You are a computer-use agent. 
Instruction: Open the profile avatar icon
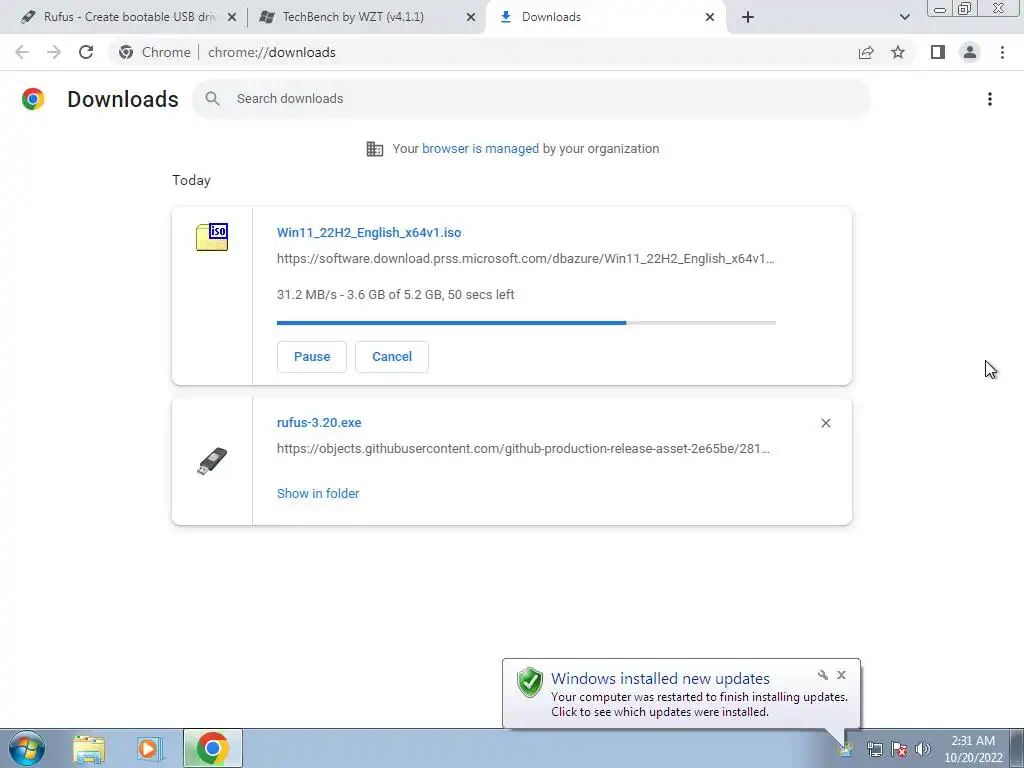pos(970,52)
